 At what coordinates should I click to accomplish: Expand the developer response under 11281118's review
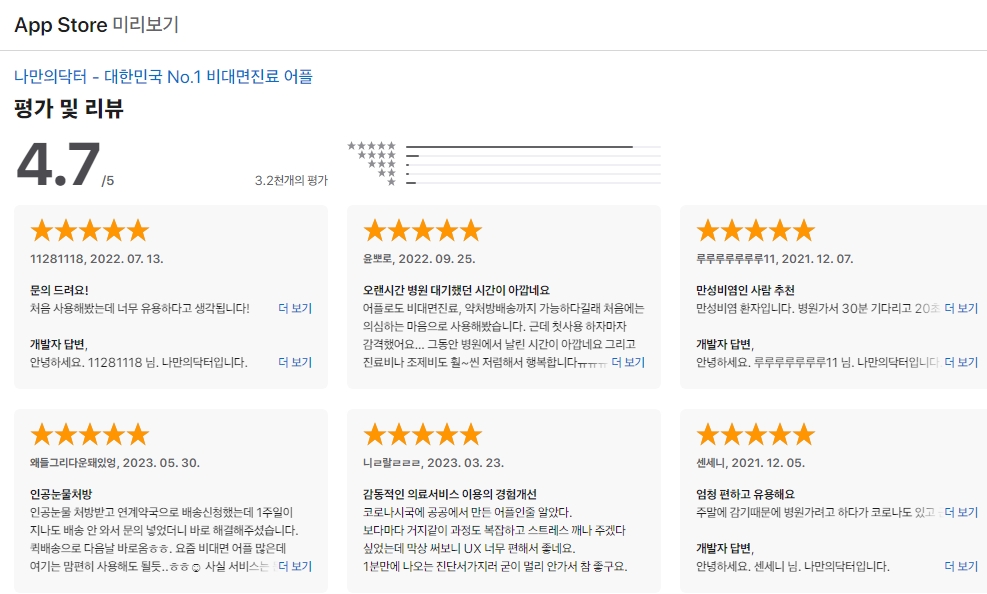point(295,362)
